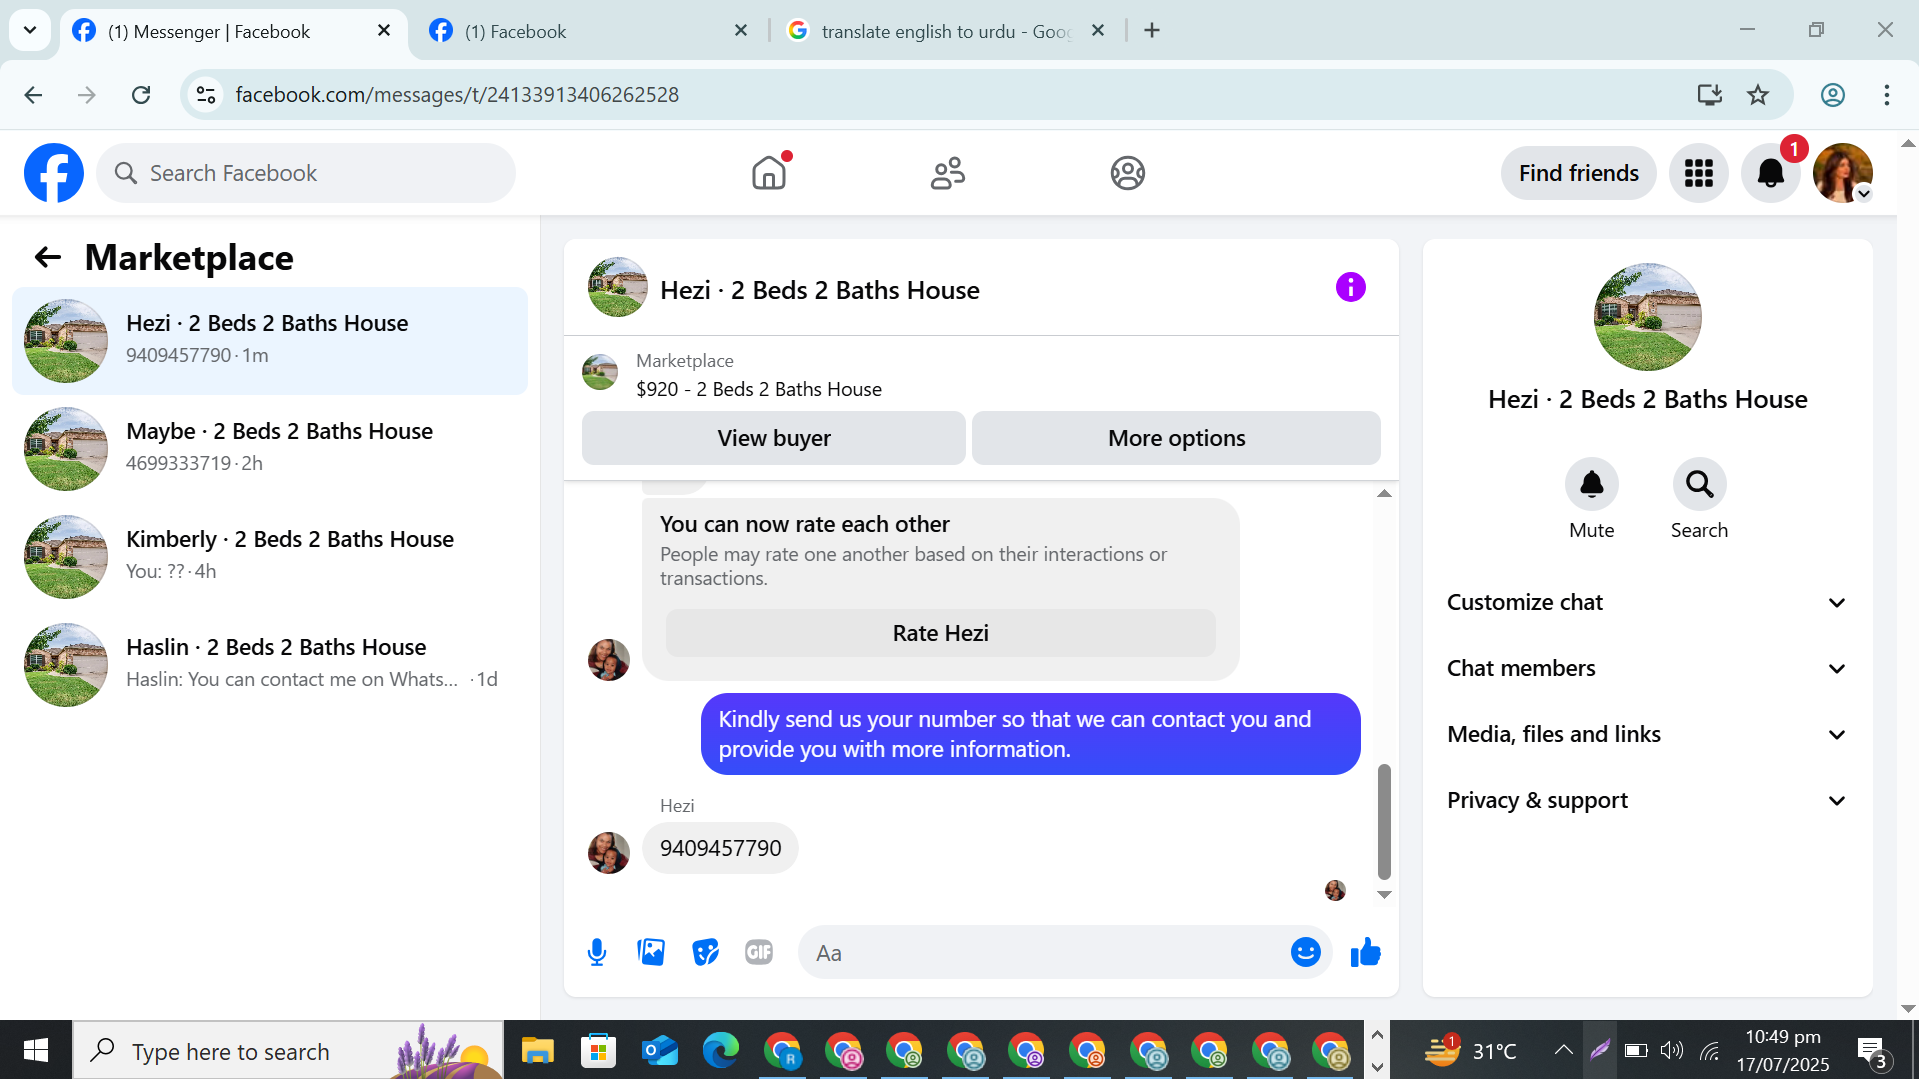Image resolution: width=1919 pixels, height=1079 pixels.
Task: Open the emoji picker in message box
Action: point(1305,953)
